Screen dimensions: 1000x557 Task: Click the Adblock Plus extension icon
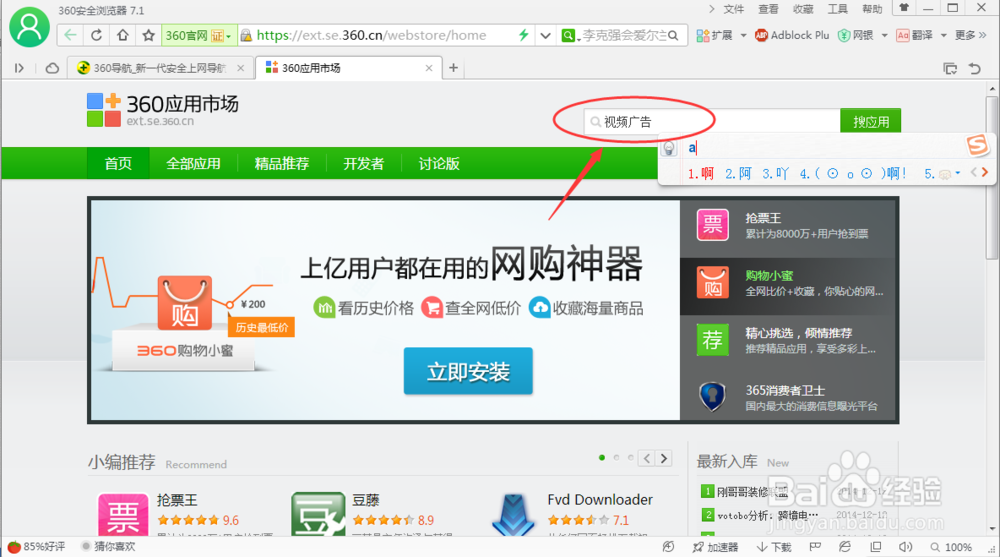coord(761,35)
